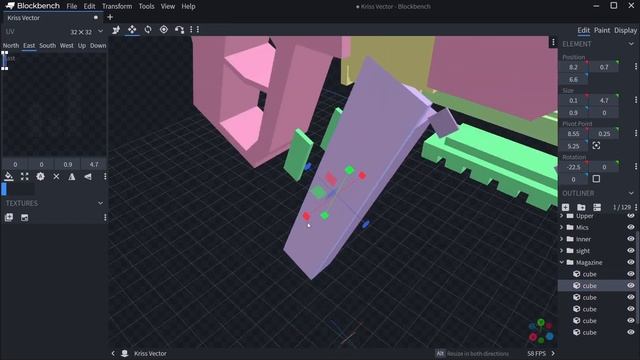Expand the sight group
640x360 pixels.
pyautogui.click(x=562, y=250)
